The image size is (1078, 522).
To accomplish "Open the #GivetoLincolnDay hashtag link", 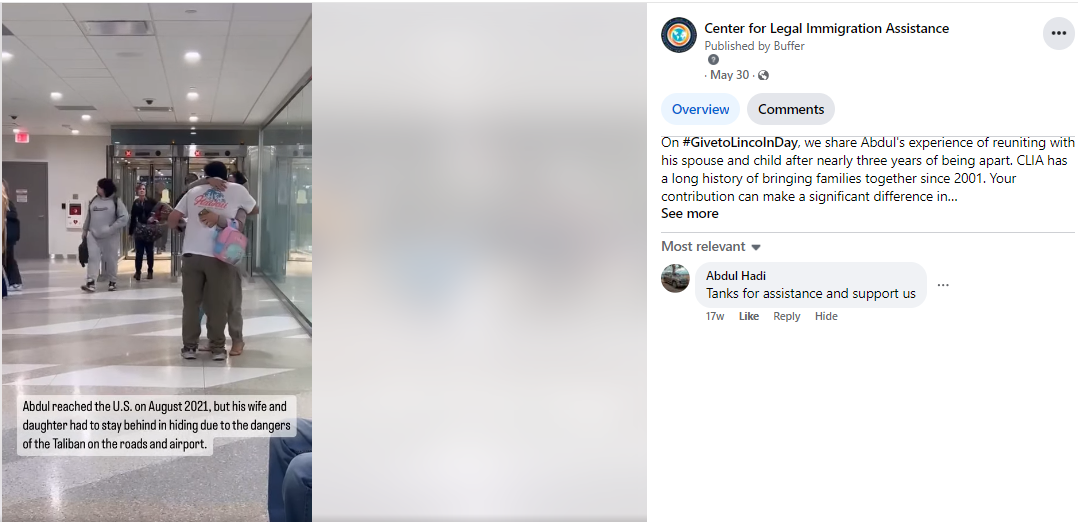I will point(740,142).
